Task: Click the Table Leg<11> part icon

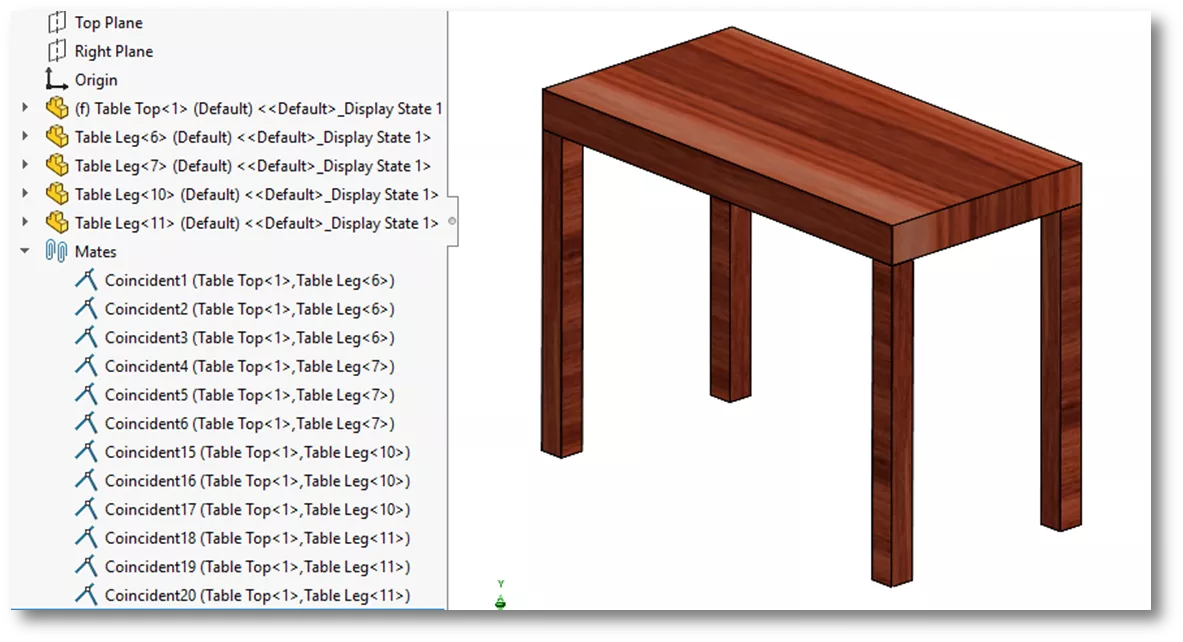Action: coord(57,223)
